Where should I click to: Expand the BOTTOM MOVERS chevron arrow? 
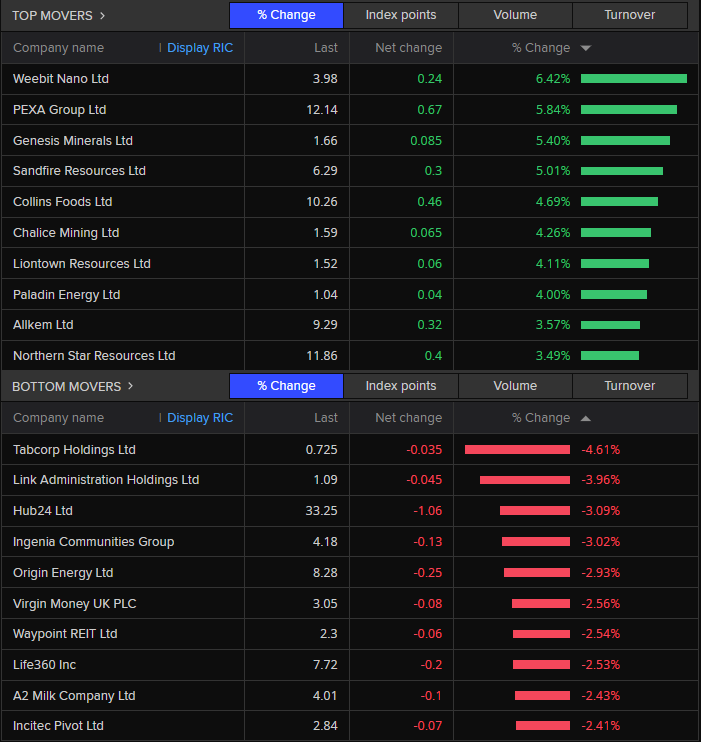click(x=130, y=386)
